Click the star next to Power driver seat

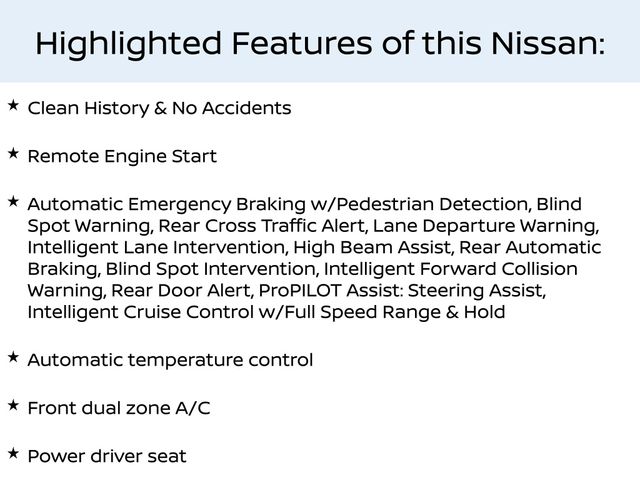coord(12,453)
